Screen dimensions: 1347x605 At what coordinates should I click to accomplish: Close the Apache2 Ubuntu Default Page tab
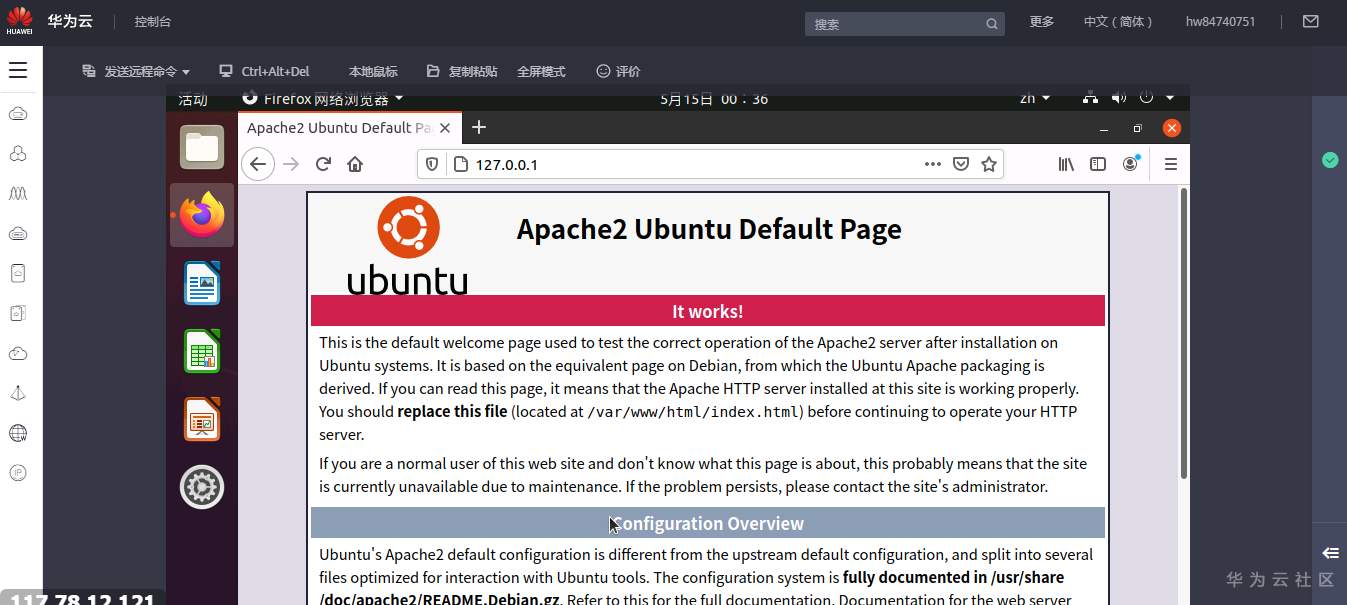point(446,127)
